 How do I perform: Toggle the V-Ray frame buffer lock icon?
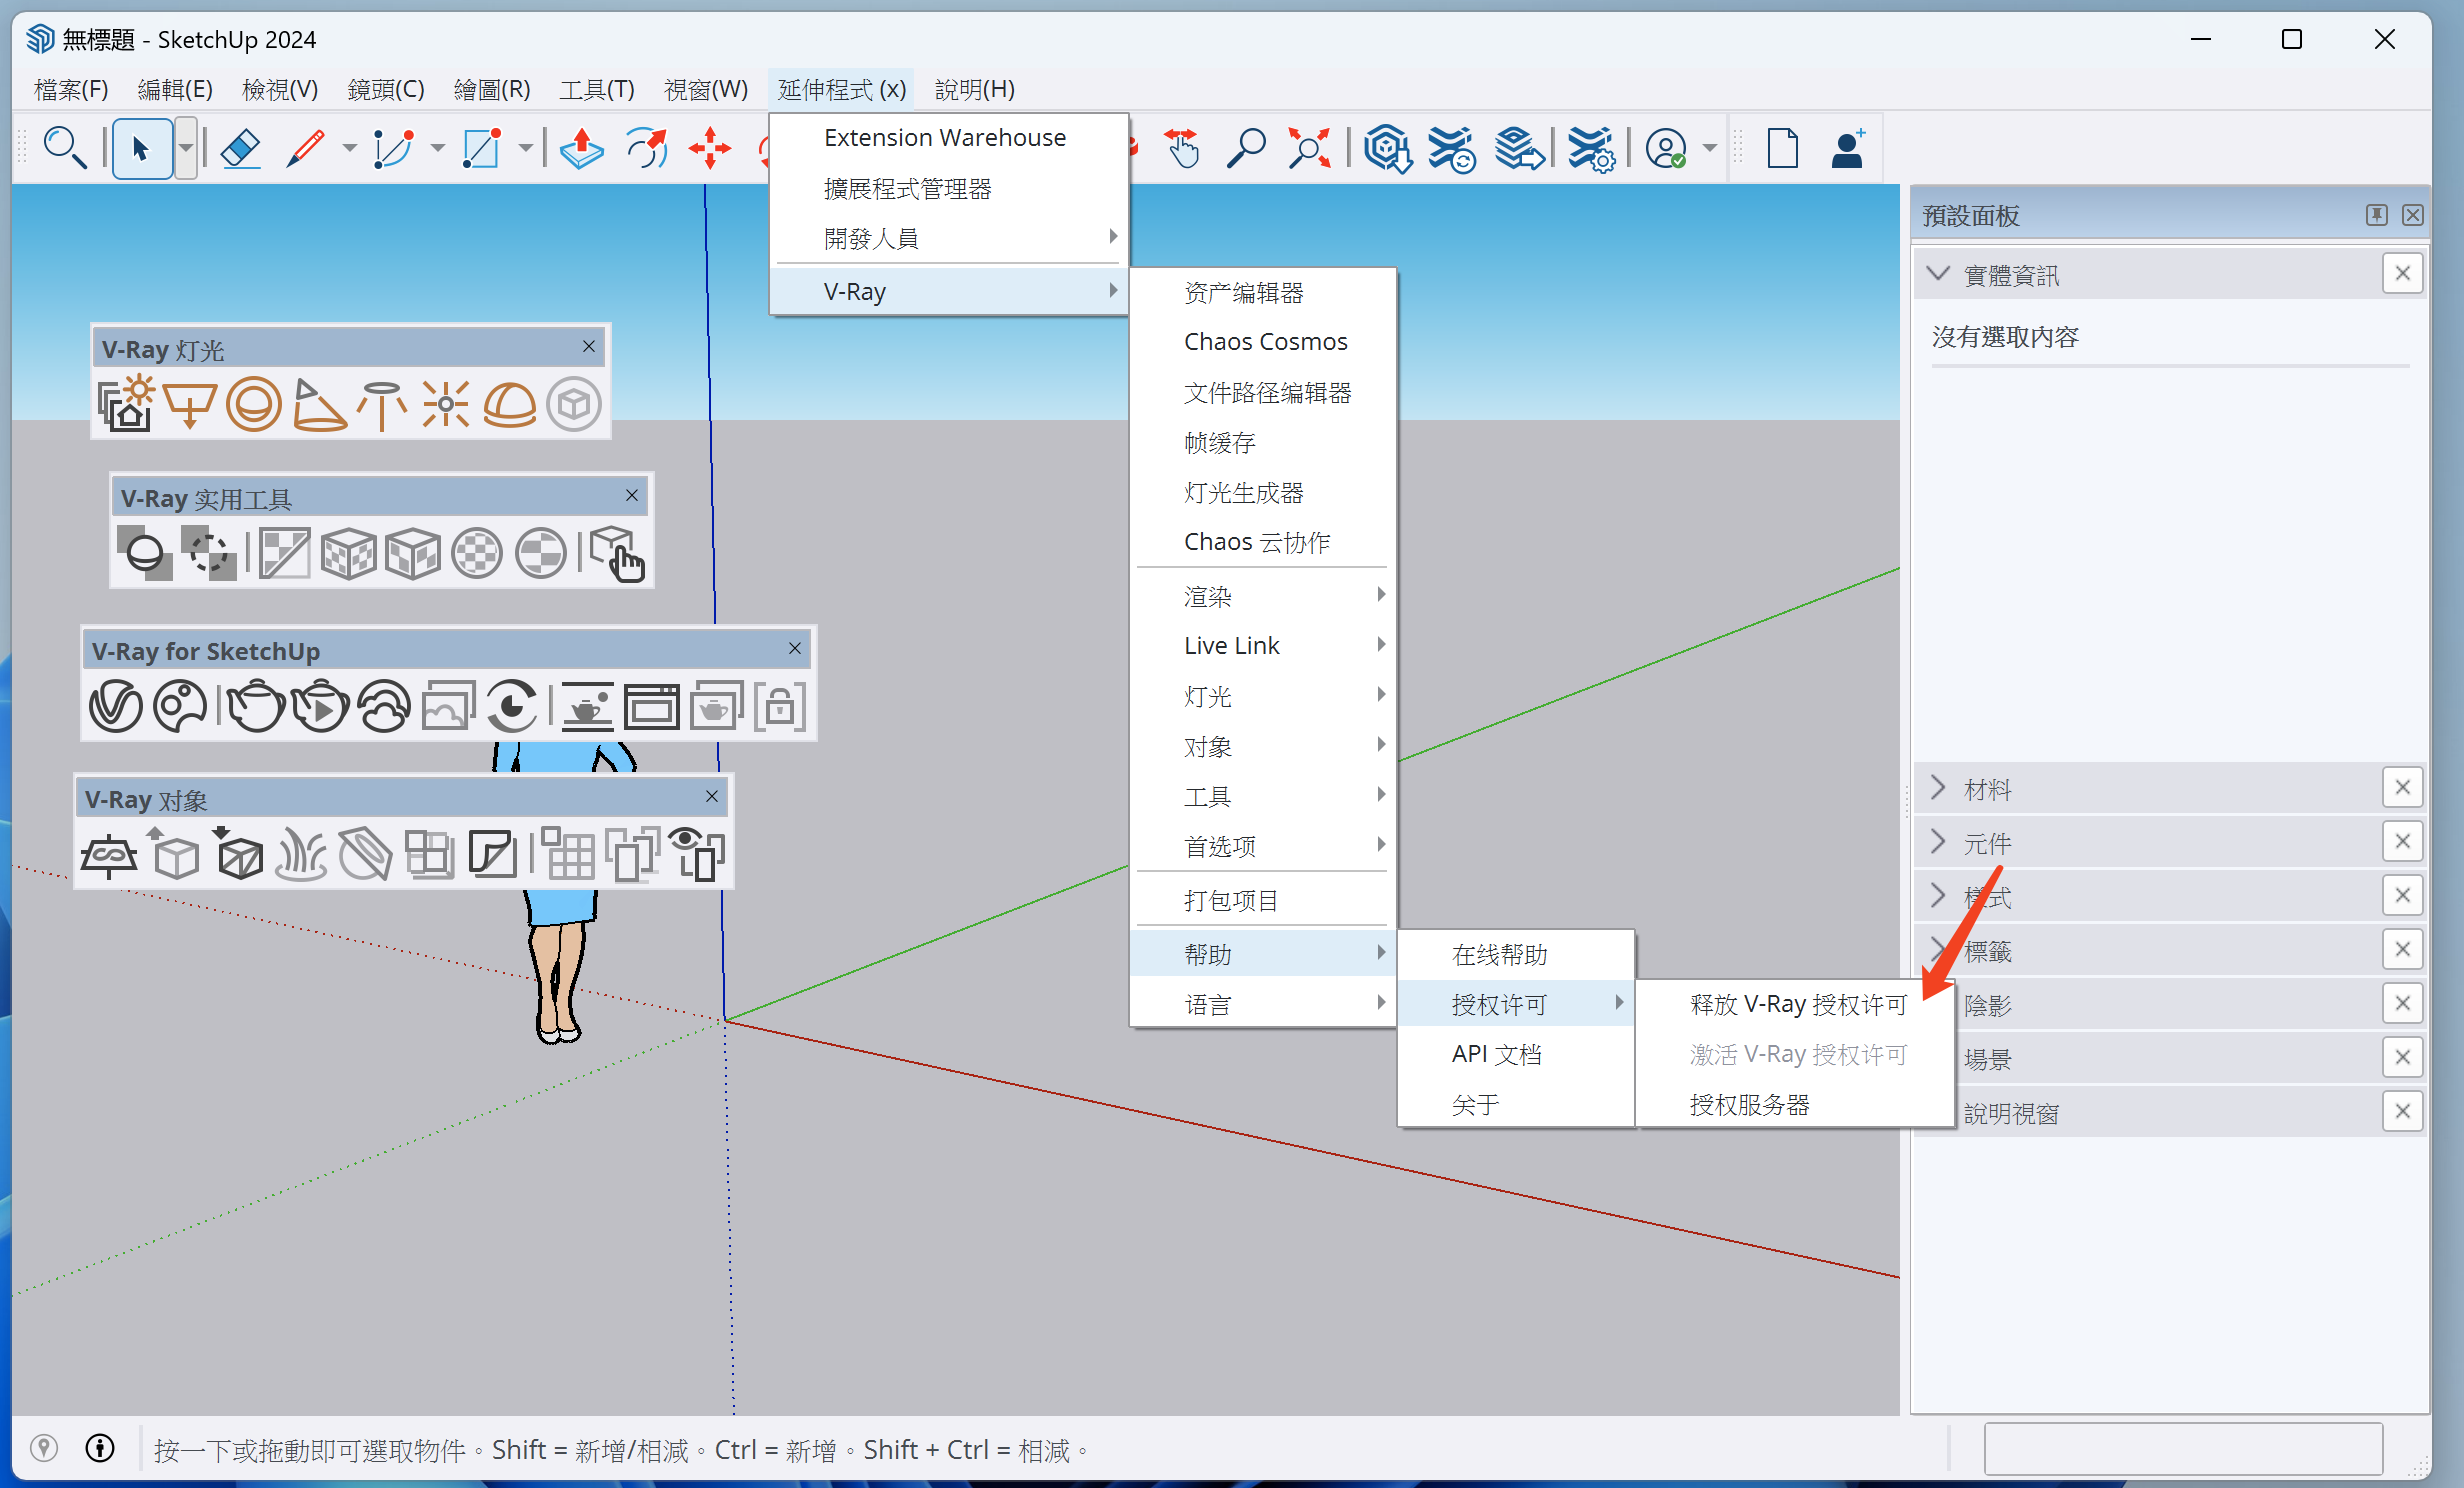coord(780,706)
